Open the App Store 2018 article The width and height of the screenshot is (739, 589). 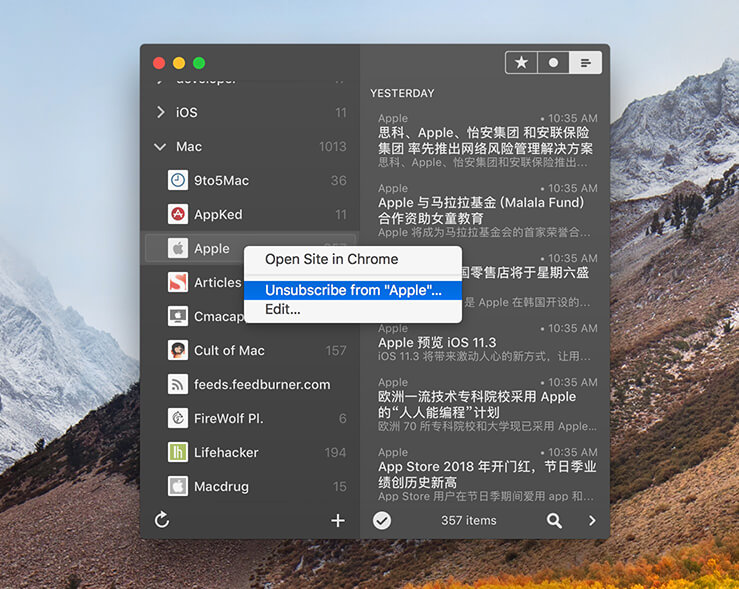(485, 474)
